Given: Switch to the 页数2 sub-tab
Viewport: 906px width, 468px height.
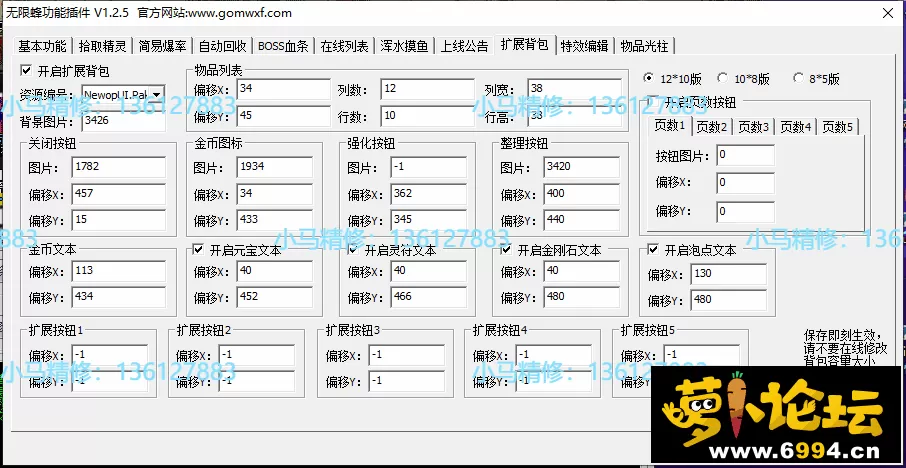Looking at the screenshot, I should pos(712,127).
